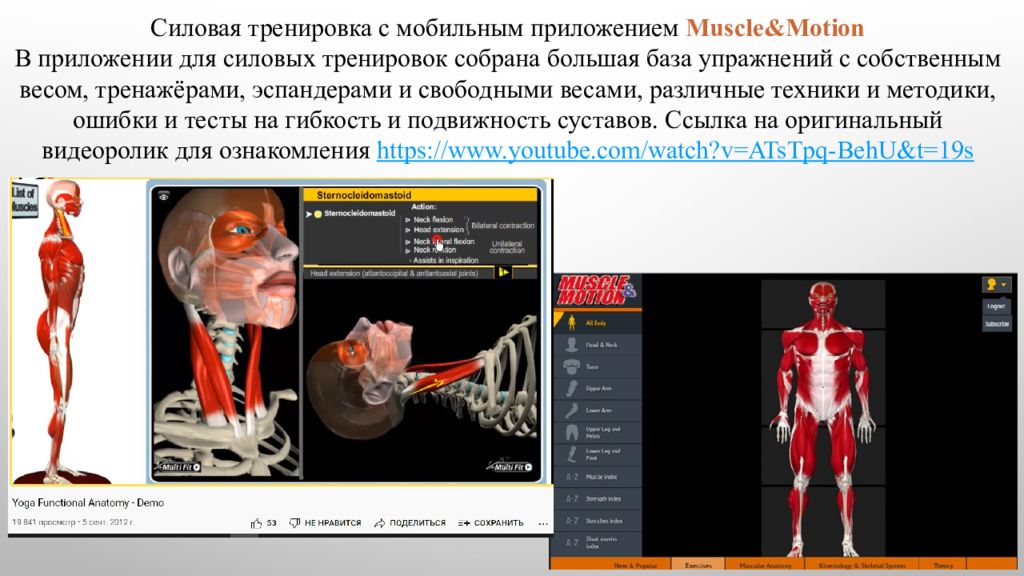Select Head & Neck body region

click(598, 345)
